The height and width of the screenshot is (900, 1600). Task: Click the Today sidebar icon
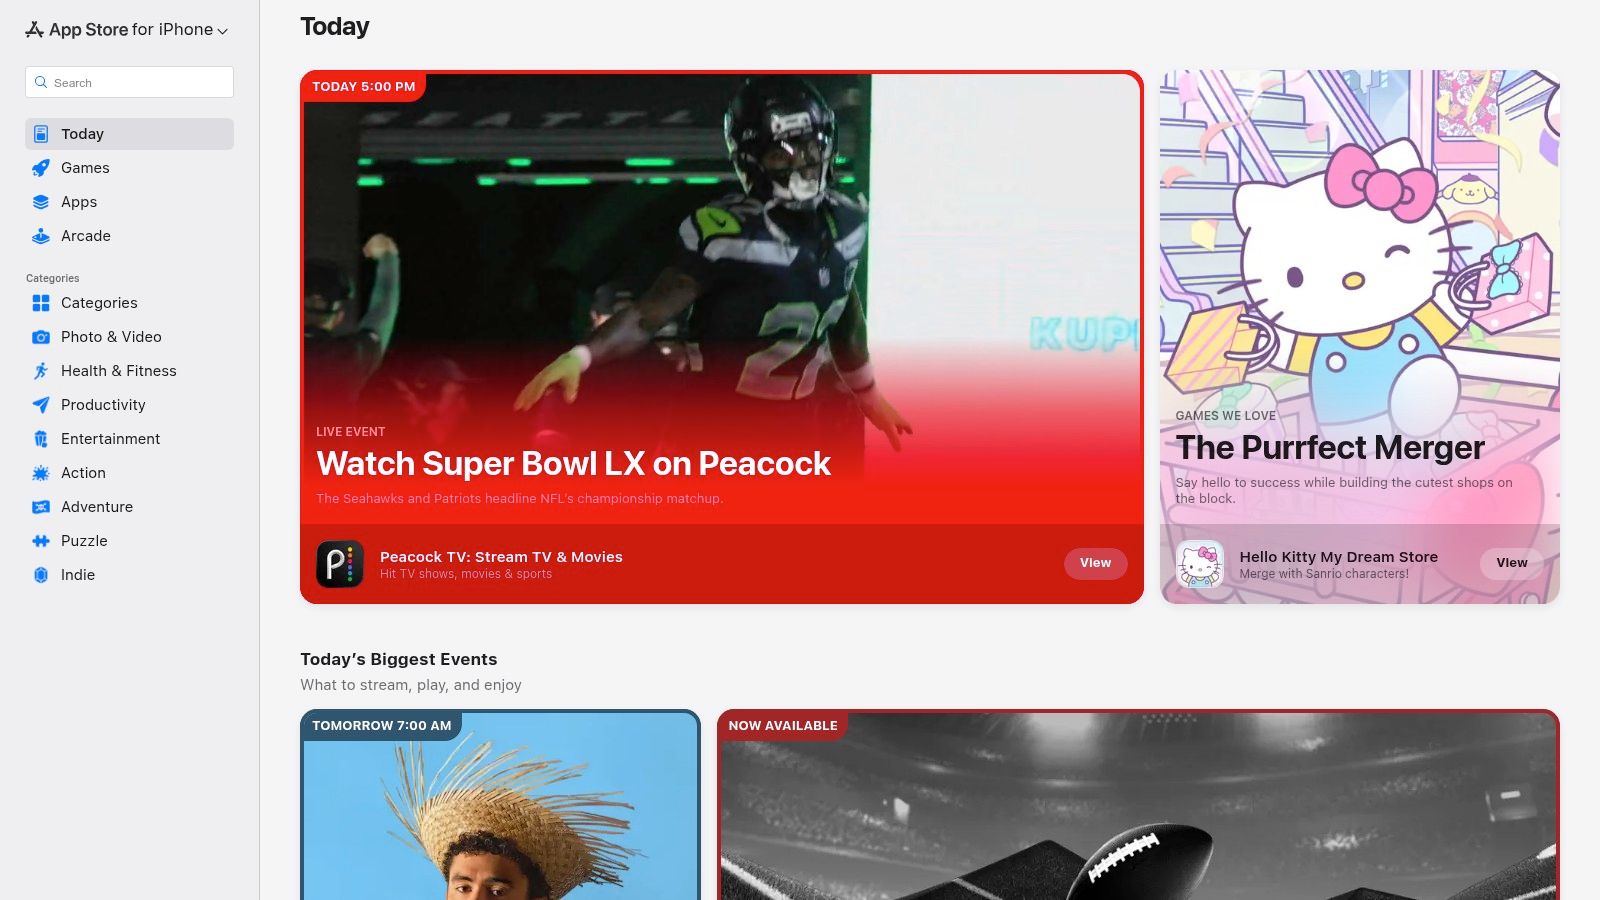click(41, 134)
